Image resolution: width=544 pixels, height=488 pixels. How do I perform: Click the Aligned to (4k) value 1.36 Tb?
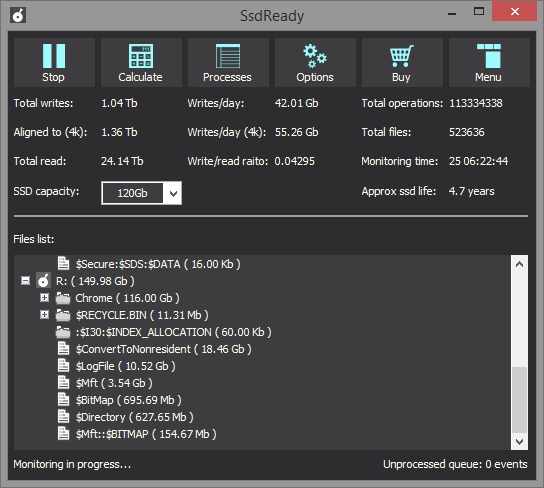pos(119,132)
